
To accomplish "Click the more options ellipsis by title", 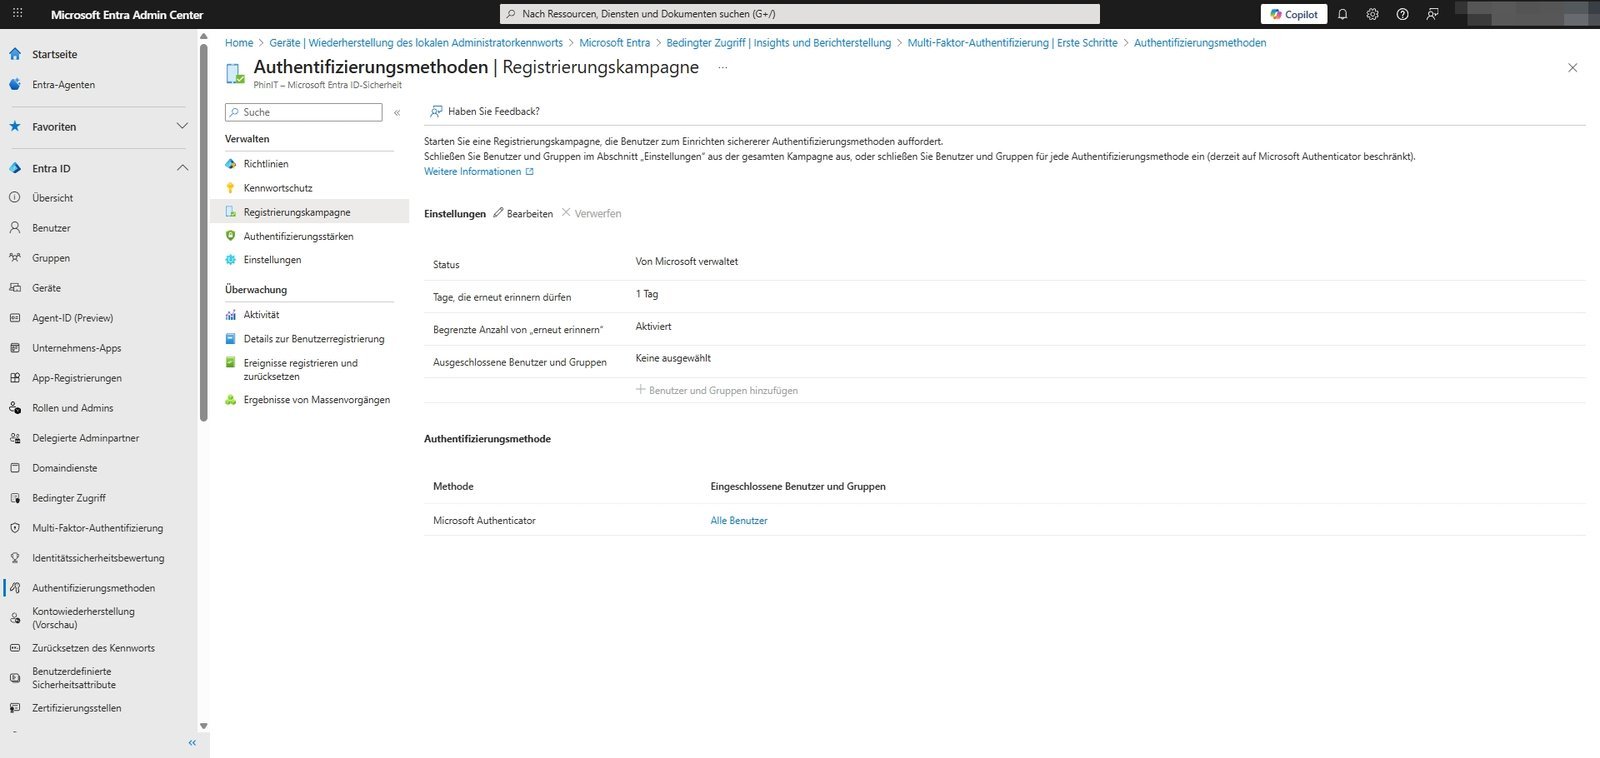I will coord(723,68).
